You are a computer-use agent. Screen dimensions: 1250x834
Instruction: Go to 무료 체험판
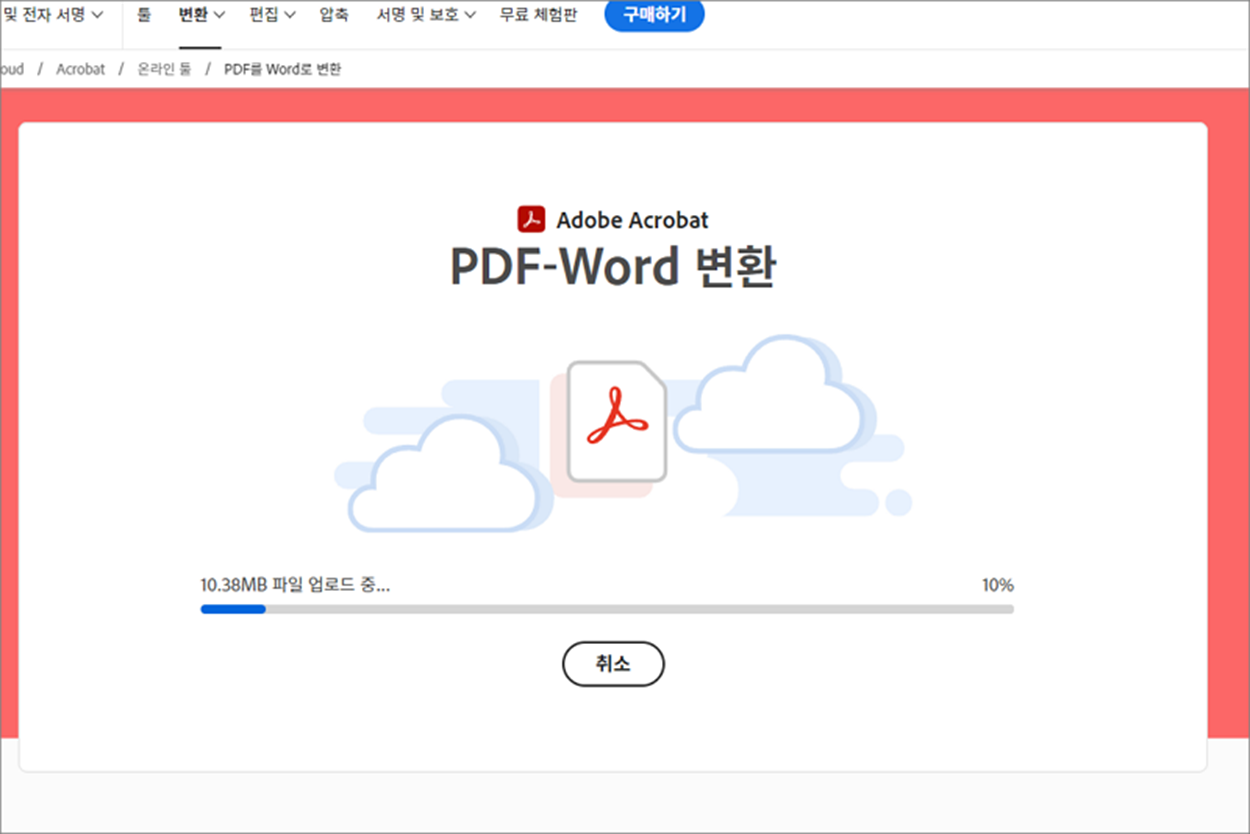pos(538,15)
